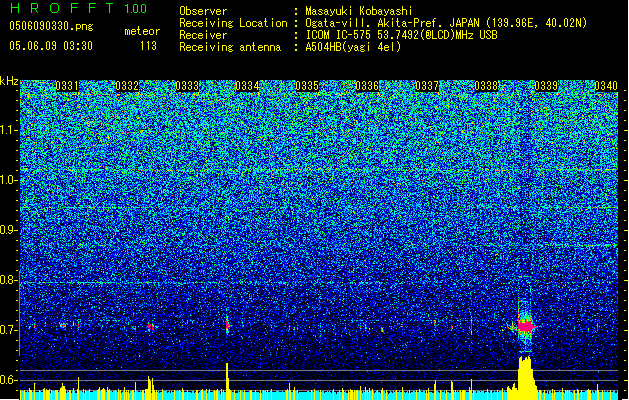
Task: Click the 'Receiving Location' field label
Action: click(x=233, y=23)
